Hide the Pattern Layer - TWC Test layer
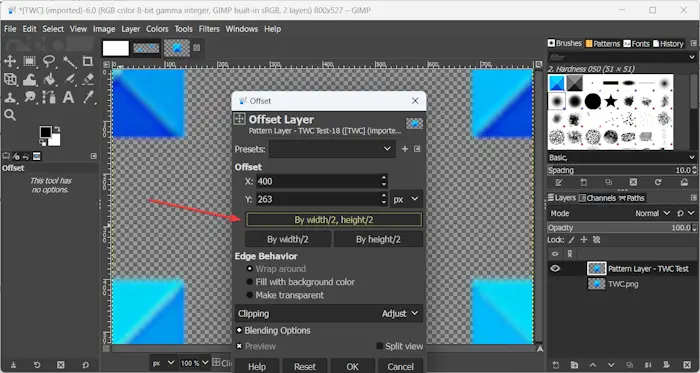The width and height of the screenshot is (700, 373). click(555, 269)
